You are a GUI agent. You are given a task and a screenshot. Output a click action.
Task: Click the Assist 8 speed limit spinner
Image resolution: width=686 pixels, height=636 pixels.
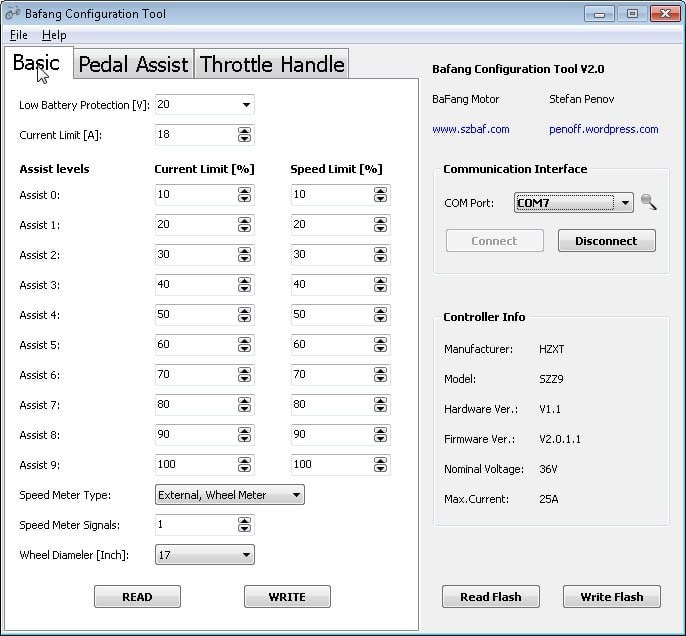pos(381,435)
